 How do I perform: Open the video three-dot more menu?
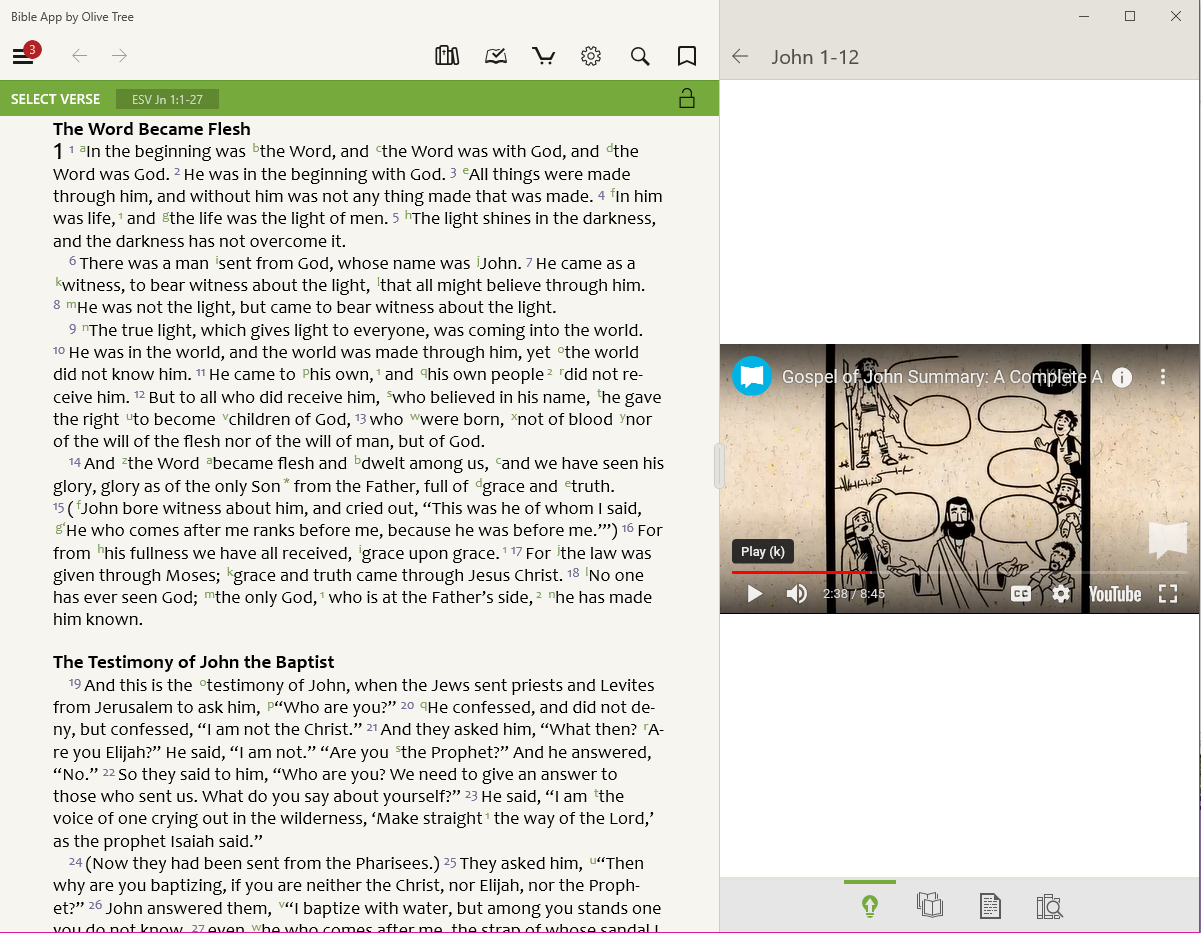tap(1163, 377)
